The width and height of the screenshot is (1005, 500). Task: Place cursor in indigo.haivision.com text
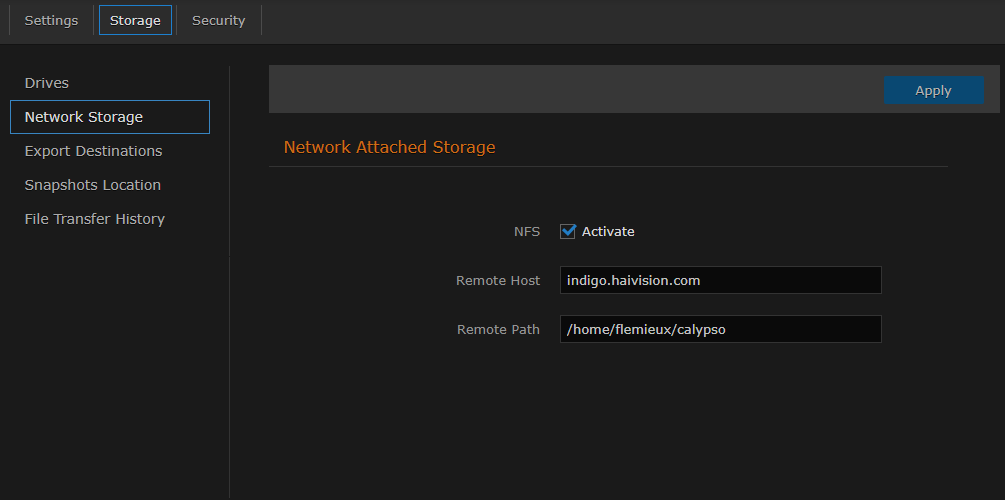point(633,281)
